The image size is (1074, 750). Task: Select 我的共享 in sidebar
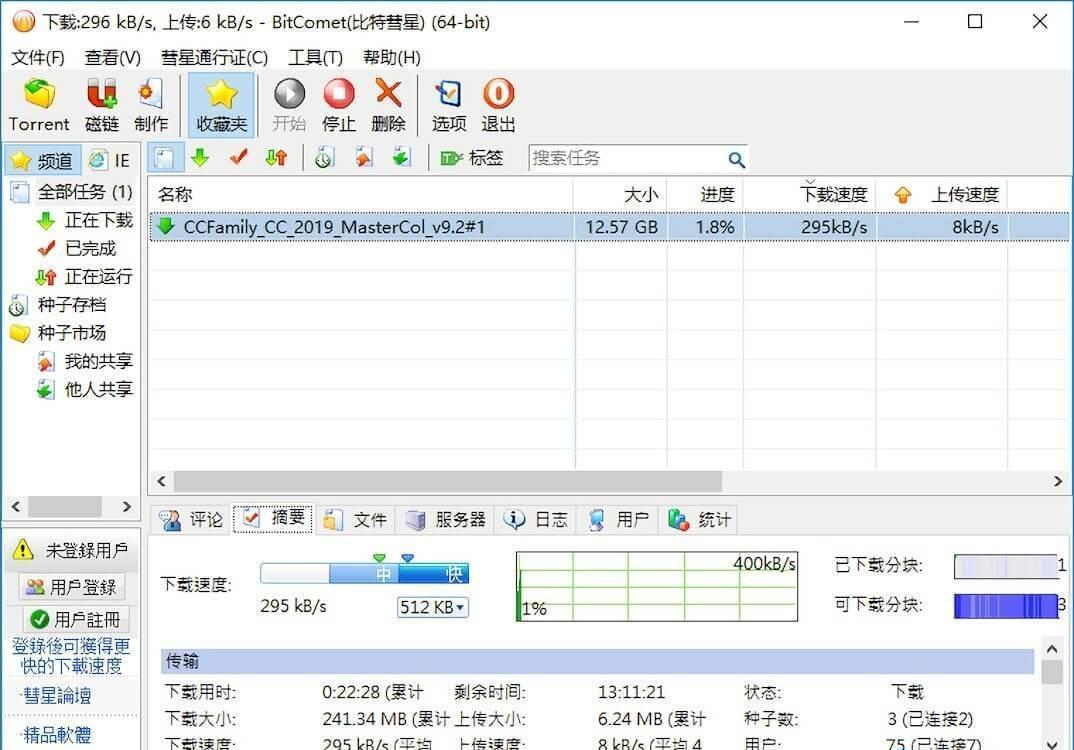(85, 361)
